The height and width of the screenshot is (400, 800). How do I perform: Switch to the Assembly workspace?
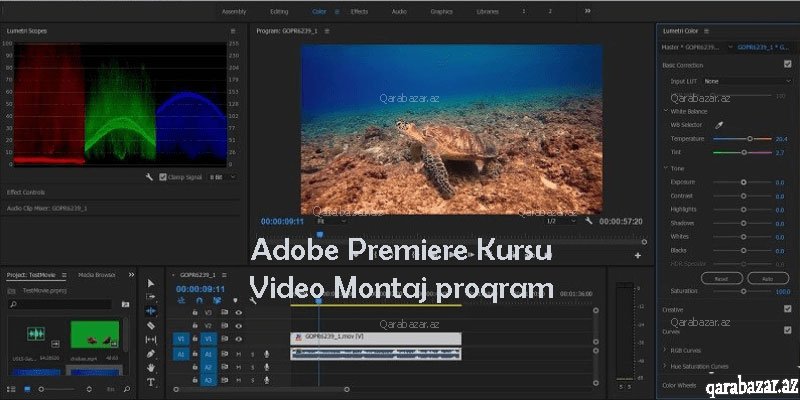234,11
